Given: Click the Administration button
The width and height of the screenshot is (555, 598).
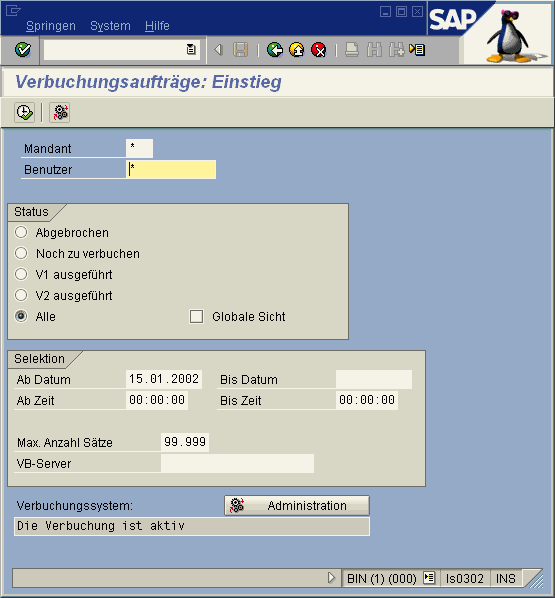Looking at the screenshot, I should coord(297,506).
